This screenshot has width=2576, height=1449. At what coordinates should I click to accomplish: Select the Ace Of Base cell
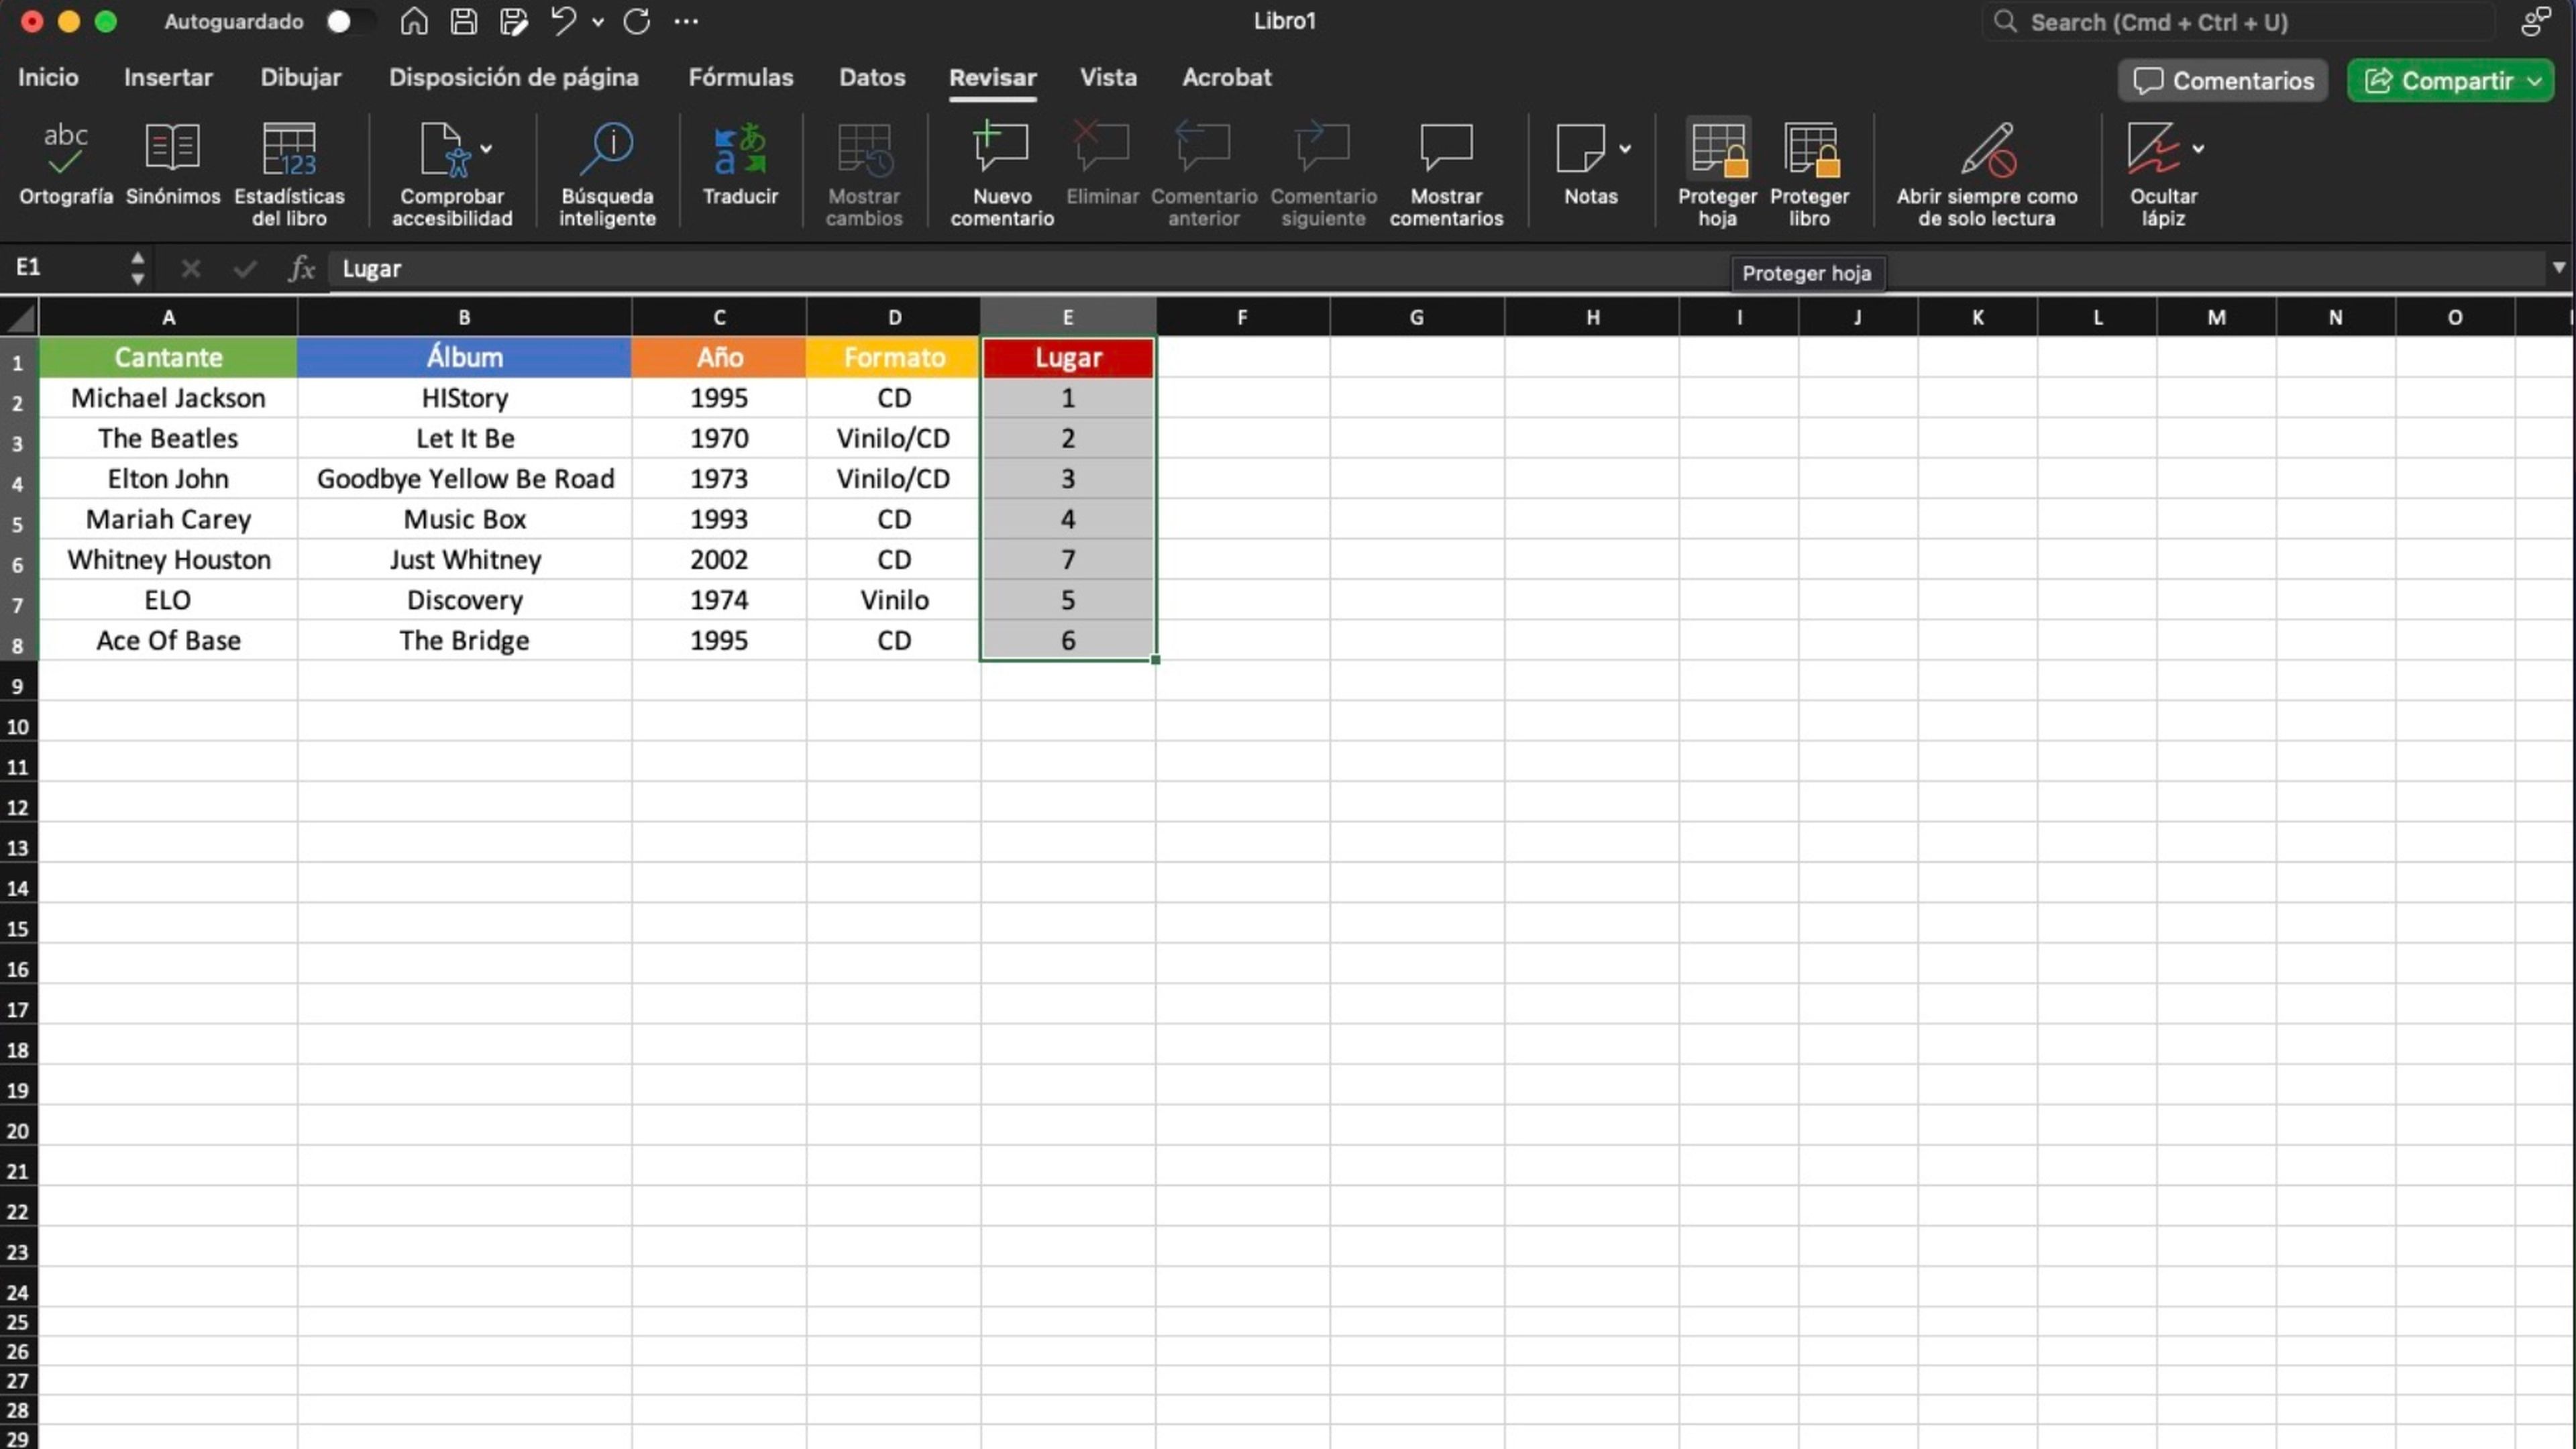tap(168, 641)
